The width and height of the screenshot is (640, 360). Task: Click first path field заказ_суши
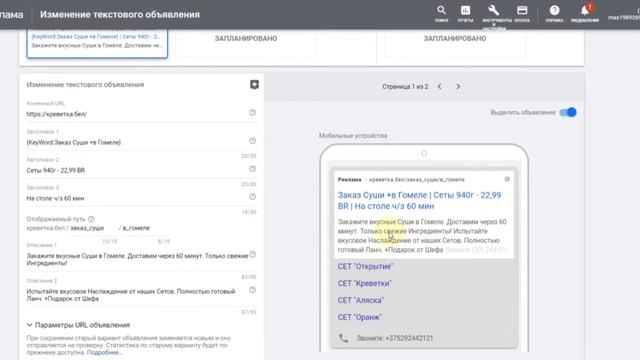pos(93,228)
